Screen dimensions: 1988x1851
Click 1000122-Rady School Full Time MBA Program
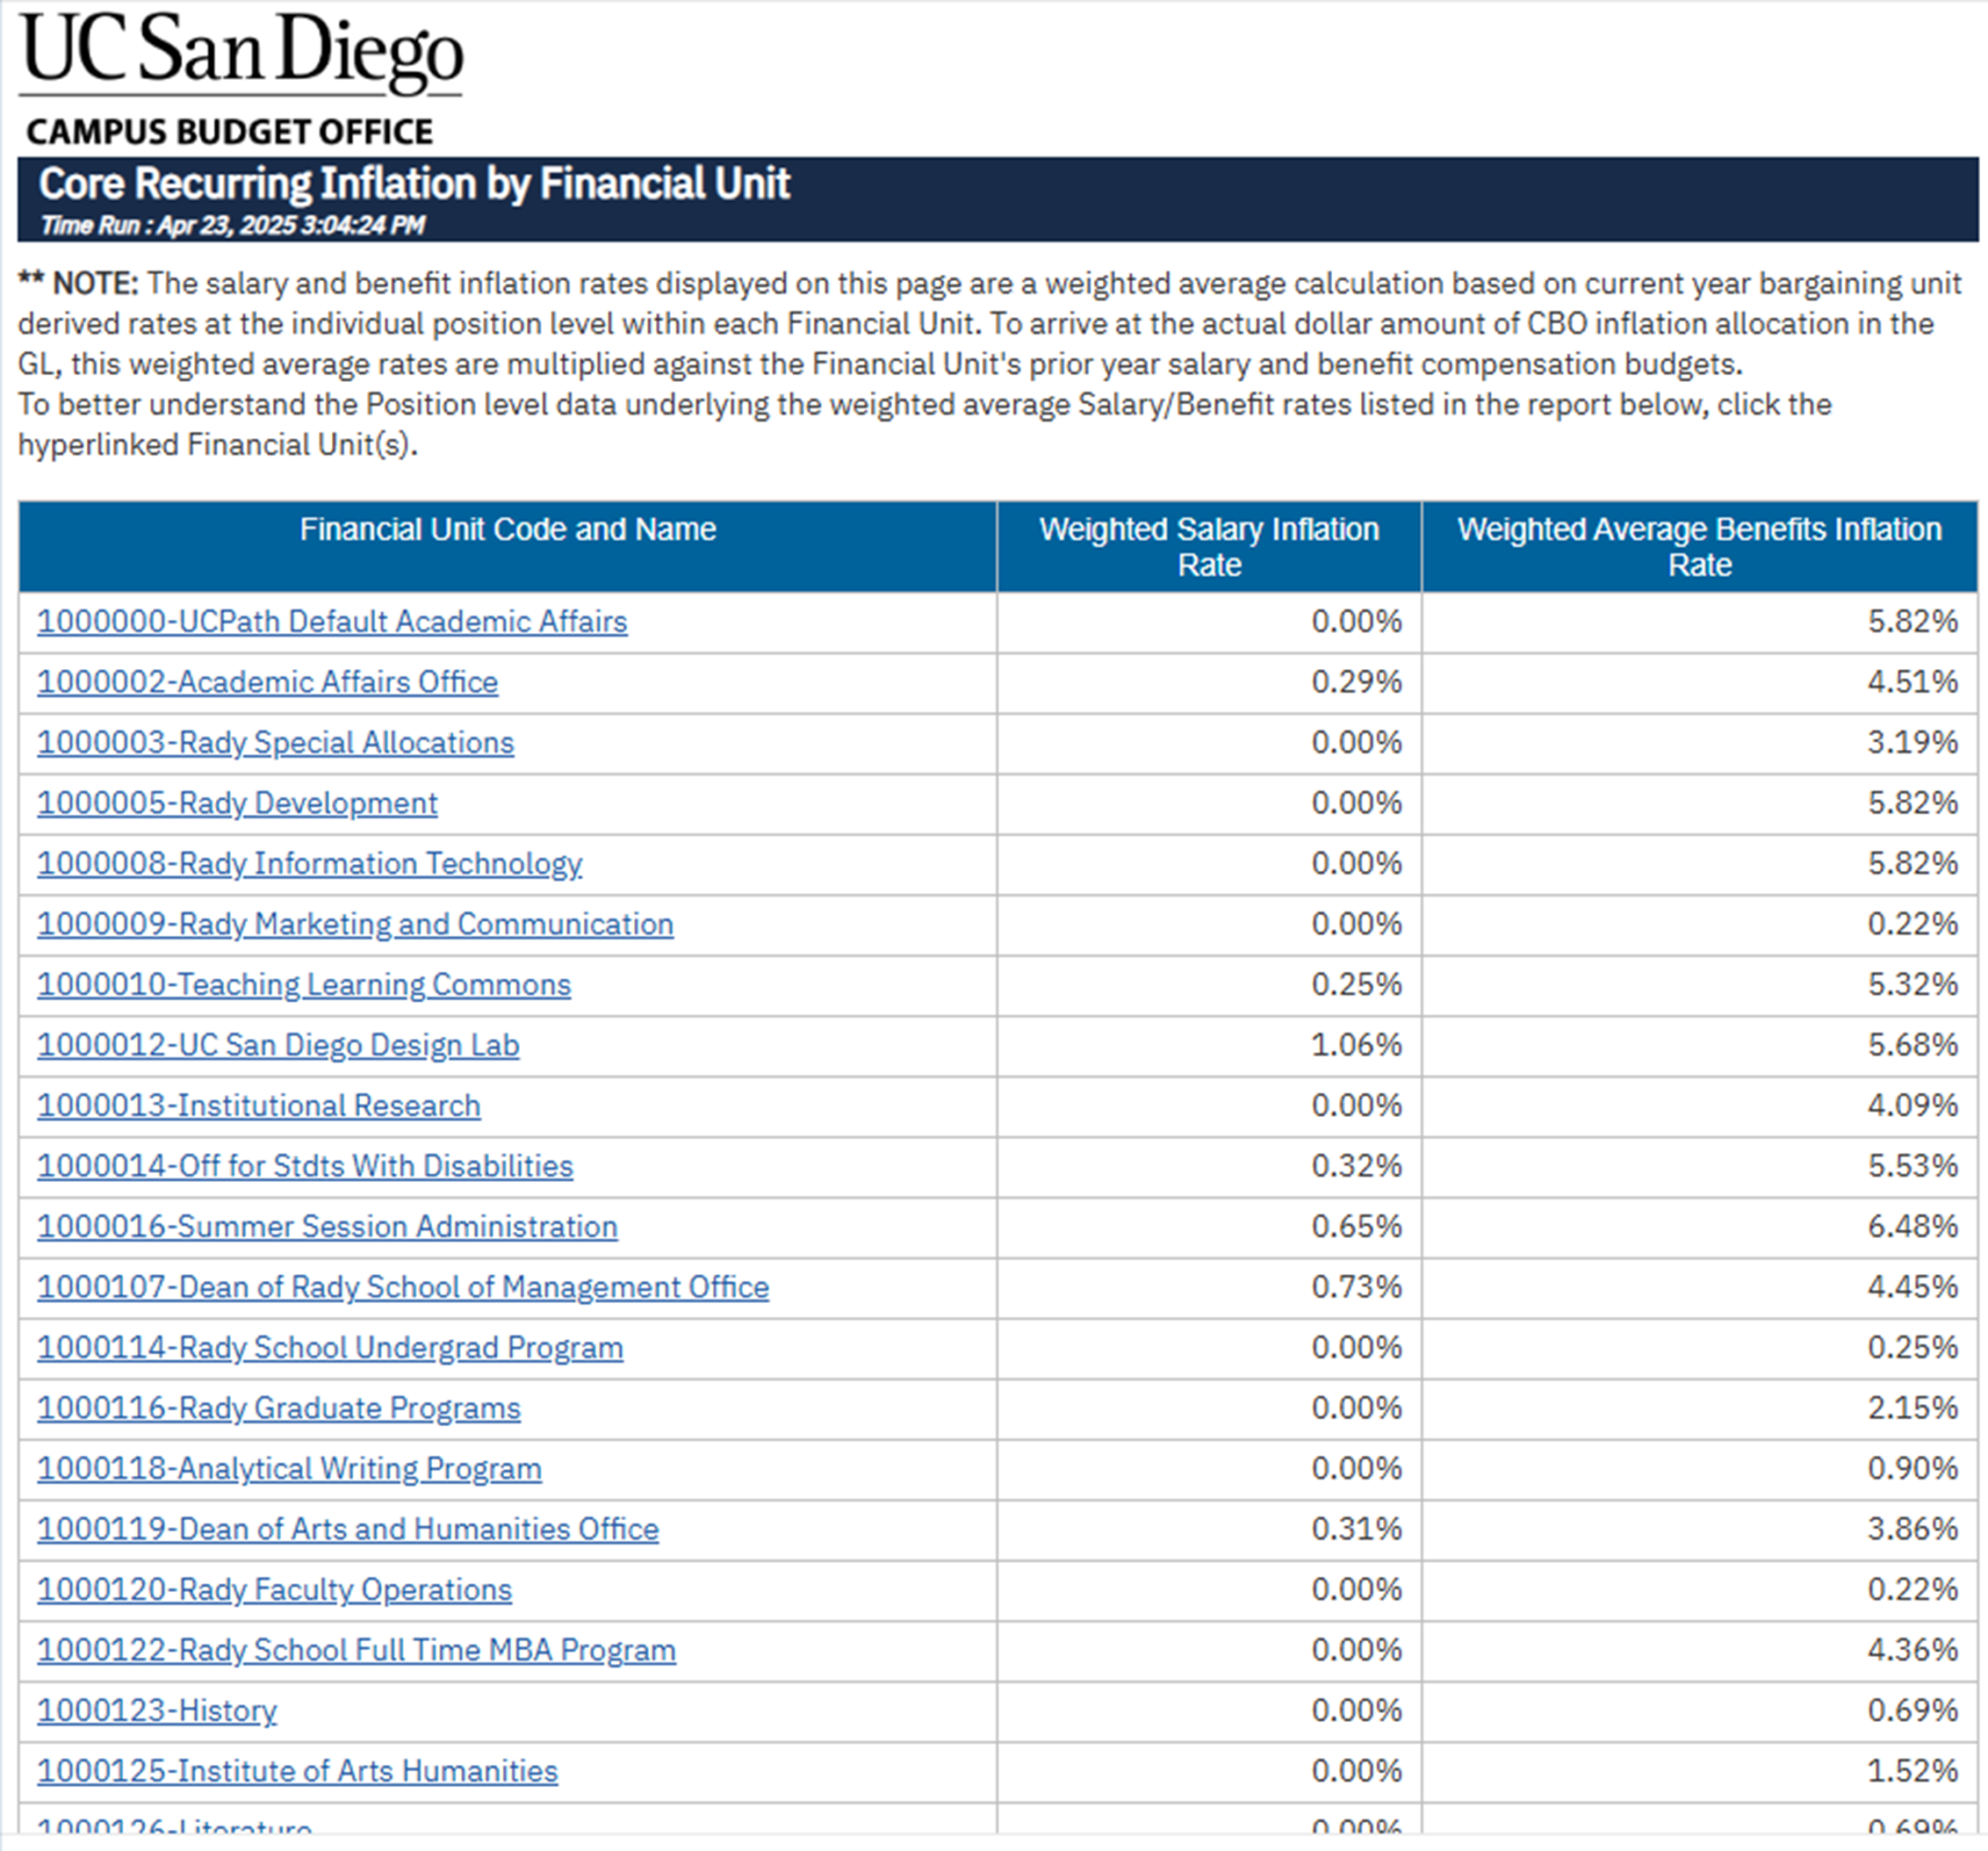coord(356,1650)
